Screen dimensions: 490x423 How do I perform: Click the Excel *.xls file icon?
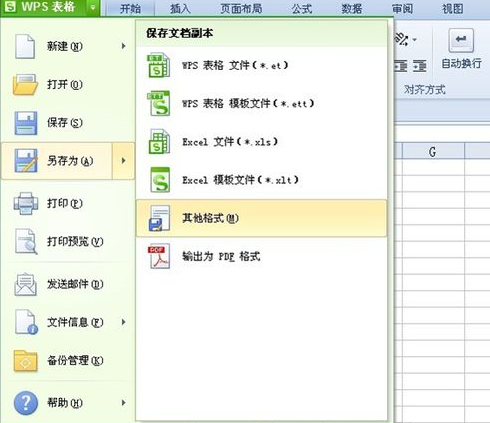point(159,142)
